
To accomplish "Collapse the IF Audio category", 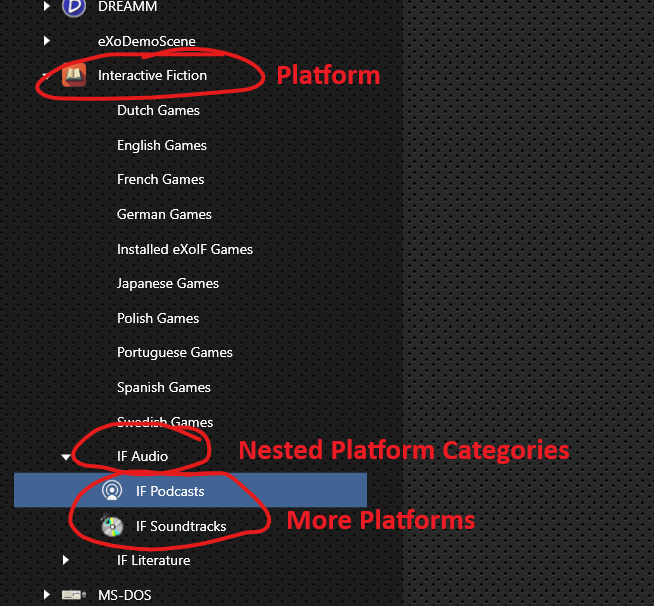I will click(66, 457).
